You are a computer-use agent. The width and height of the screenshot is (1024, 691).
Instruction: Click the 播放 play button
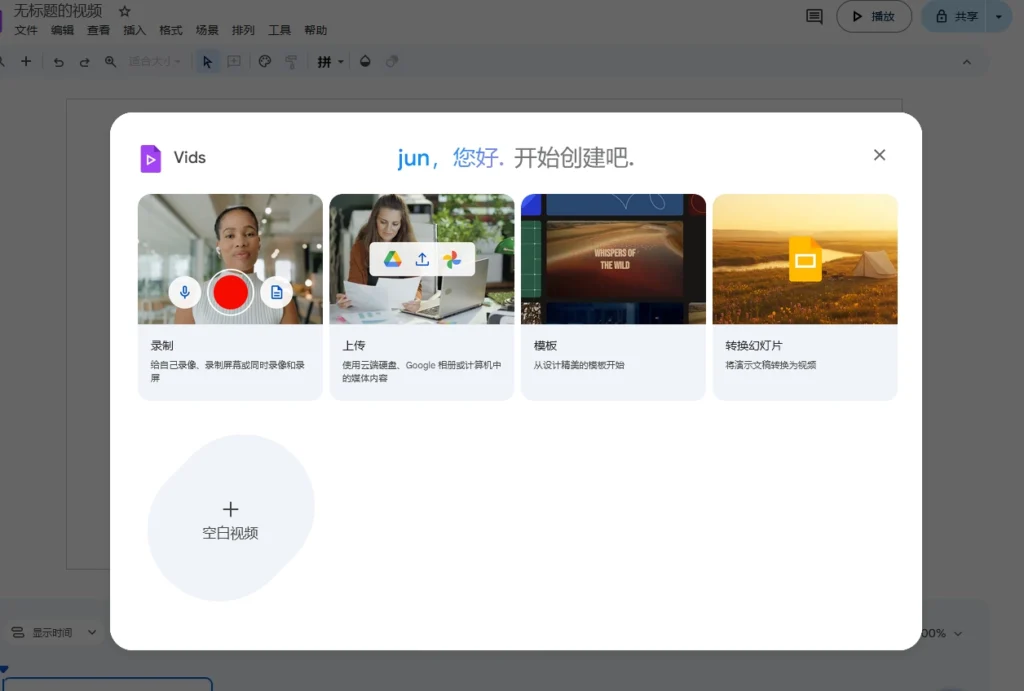click(874, 17)
